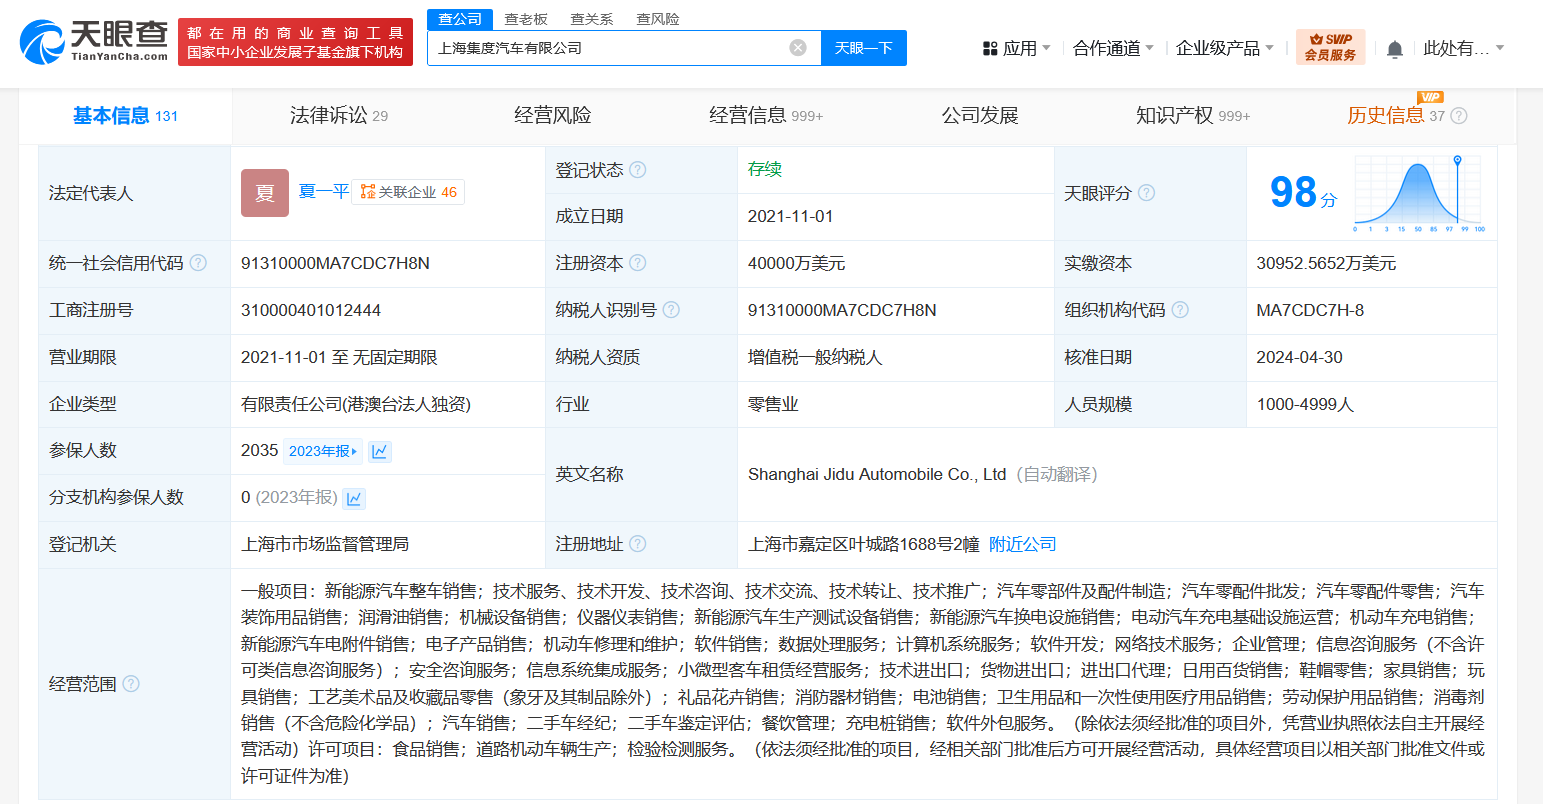Clear the search box with X icon
Screen dimensions: 1543x804
798,48
